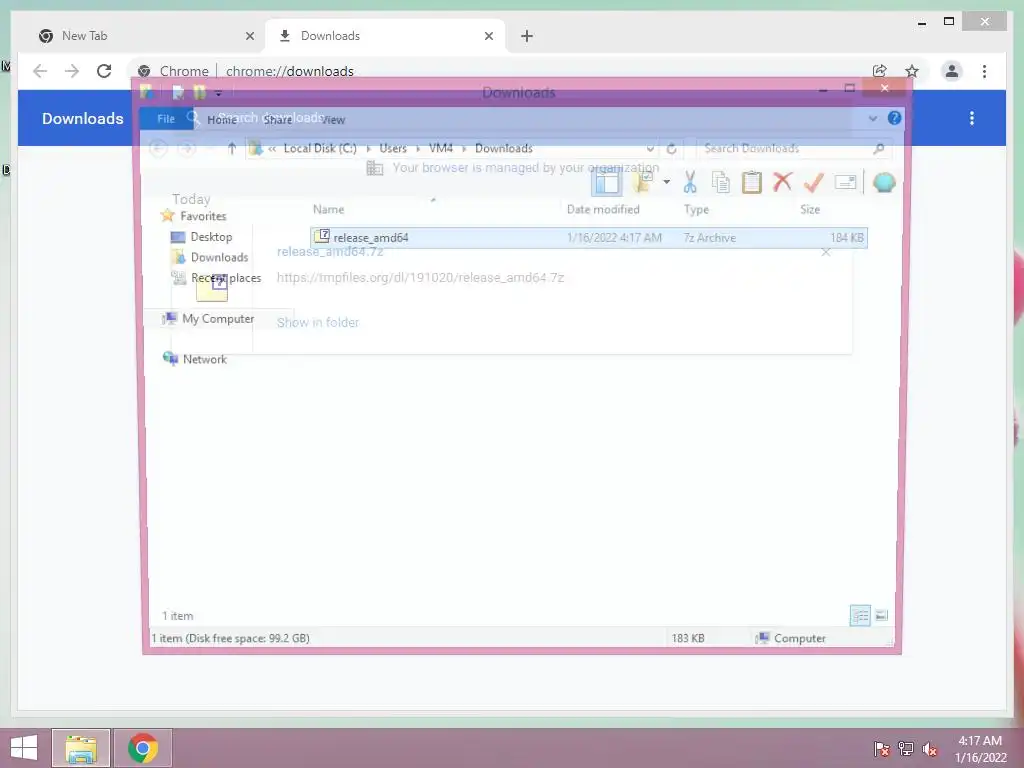Switch Explorer to large icons view icon
This screenshot has width=1024, height=768.
tap(881, 616)
